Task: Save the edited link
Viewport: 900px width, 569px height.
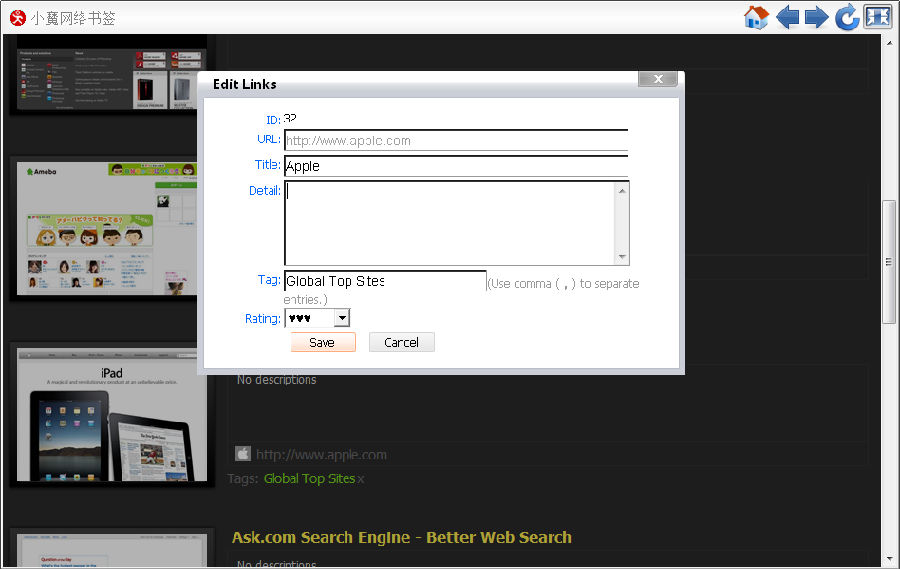Action: pos(322,342)
